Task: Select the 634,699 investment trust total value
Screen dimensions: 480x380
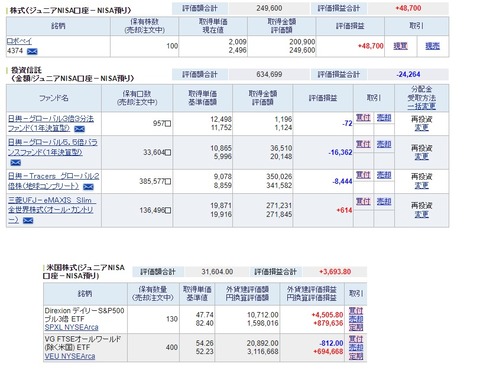Action: click(269, 74)
